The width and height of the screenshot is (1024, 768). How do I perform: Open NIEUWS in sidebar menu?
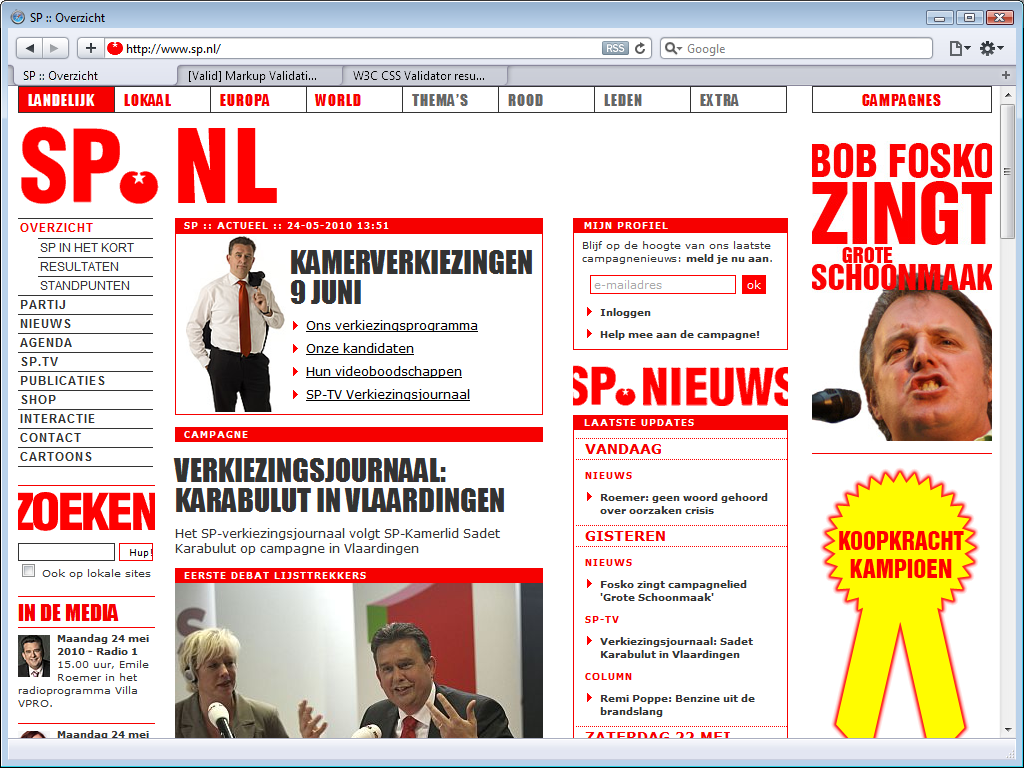click(x=46, y=324)
